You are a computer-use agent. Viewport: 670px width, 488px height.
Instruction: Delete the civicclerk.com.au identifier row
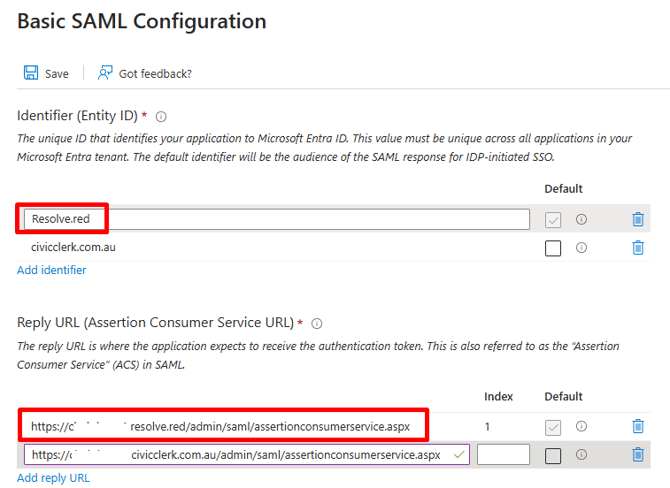[638, 248]
